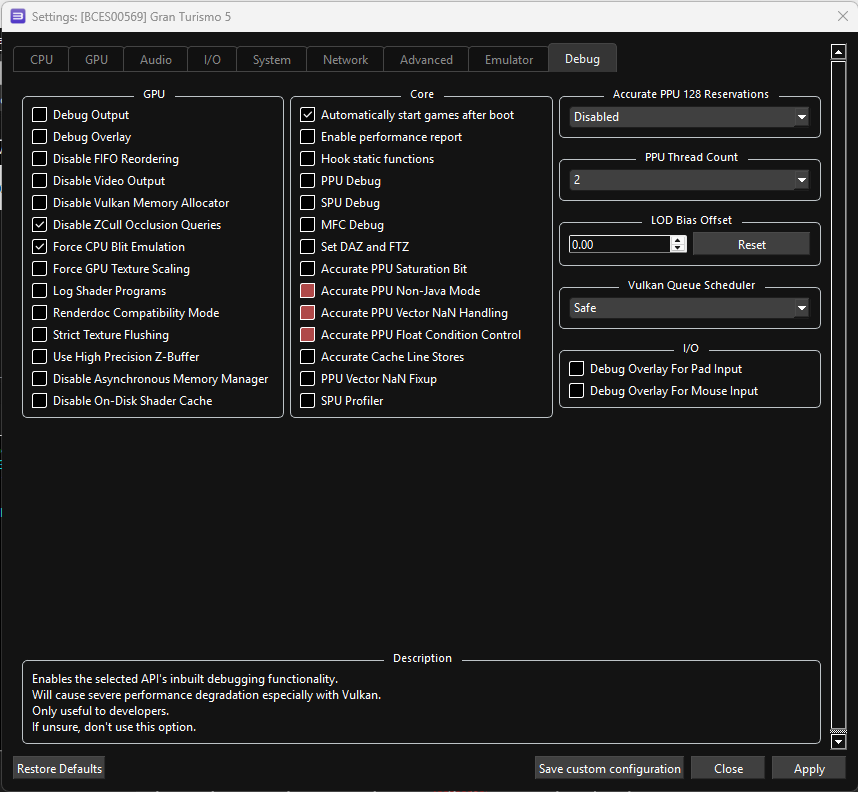Check Debug Overlay For Pad Input
The image size is (858, 792).
point(576,369)
